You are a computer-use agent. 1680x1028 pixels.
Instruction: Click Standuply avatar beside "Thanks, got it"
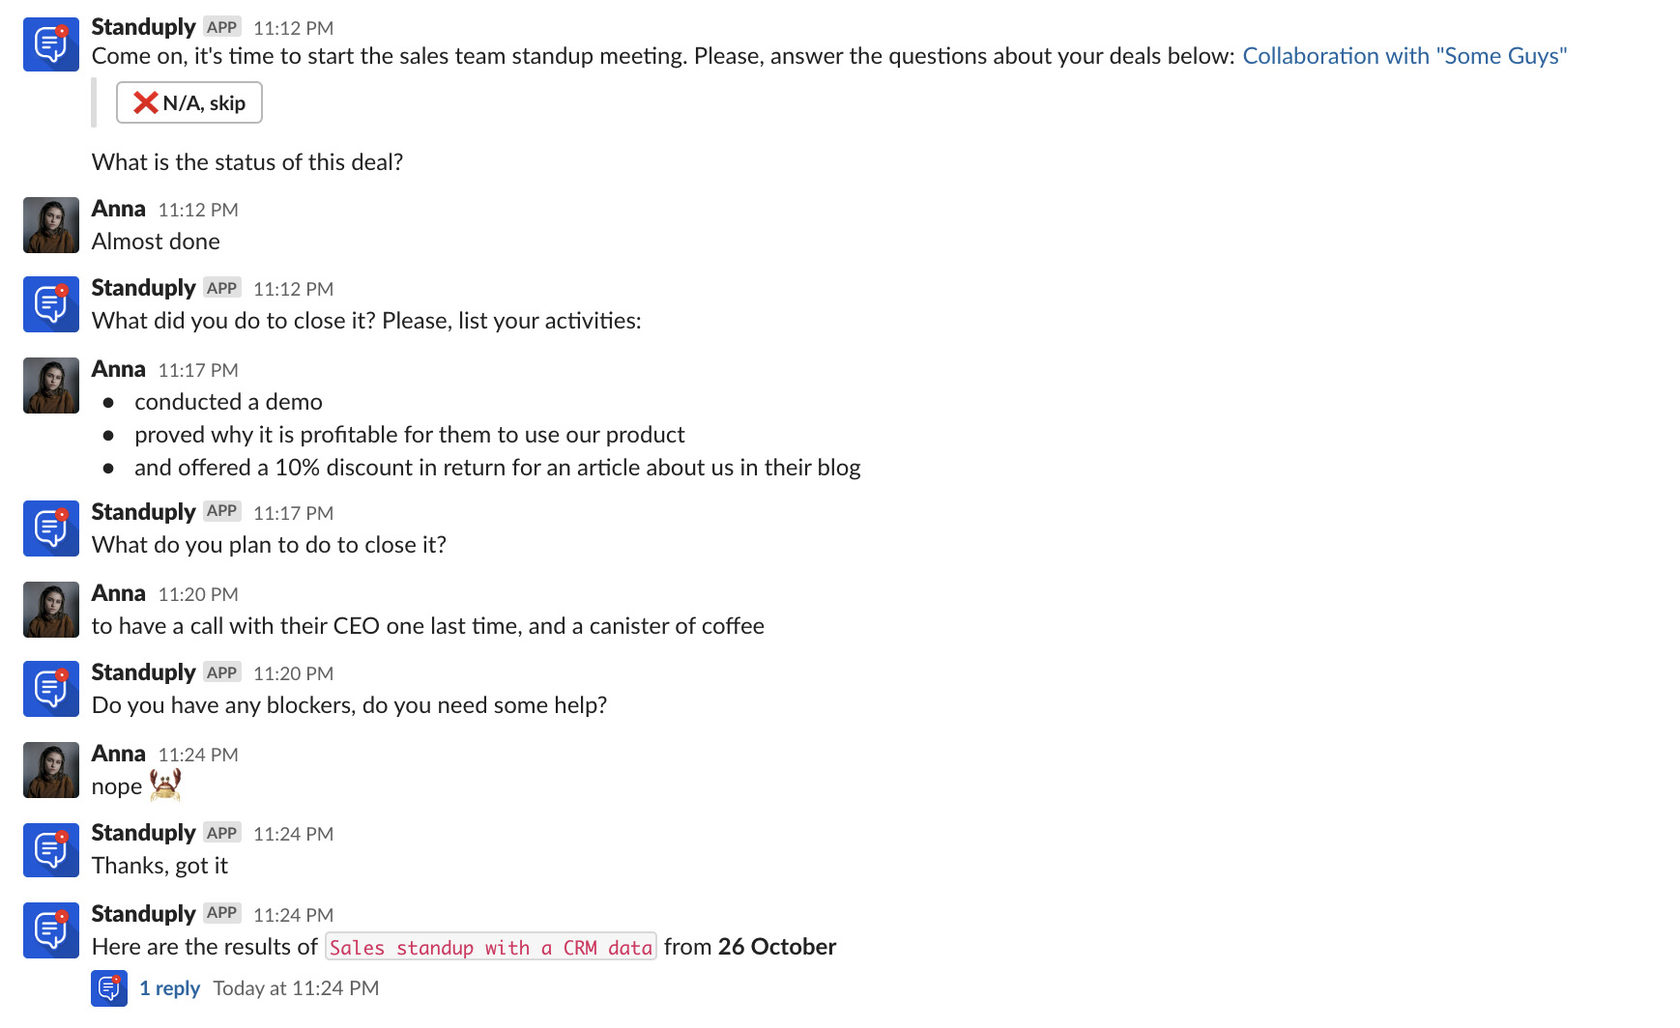click(51, 850)
